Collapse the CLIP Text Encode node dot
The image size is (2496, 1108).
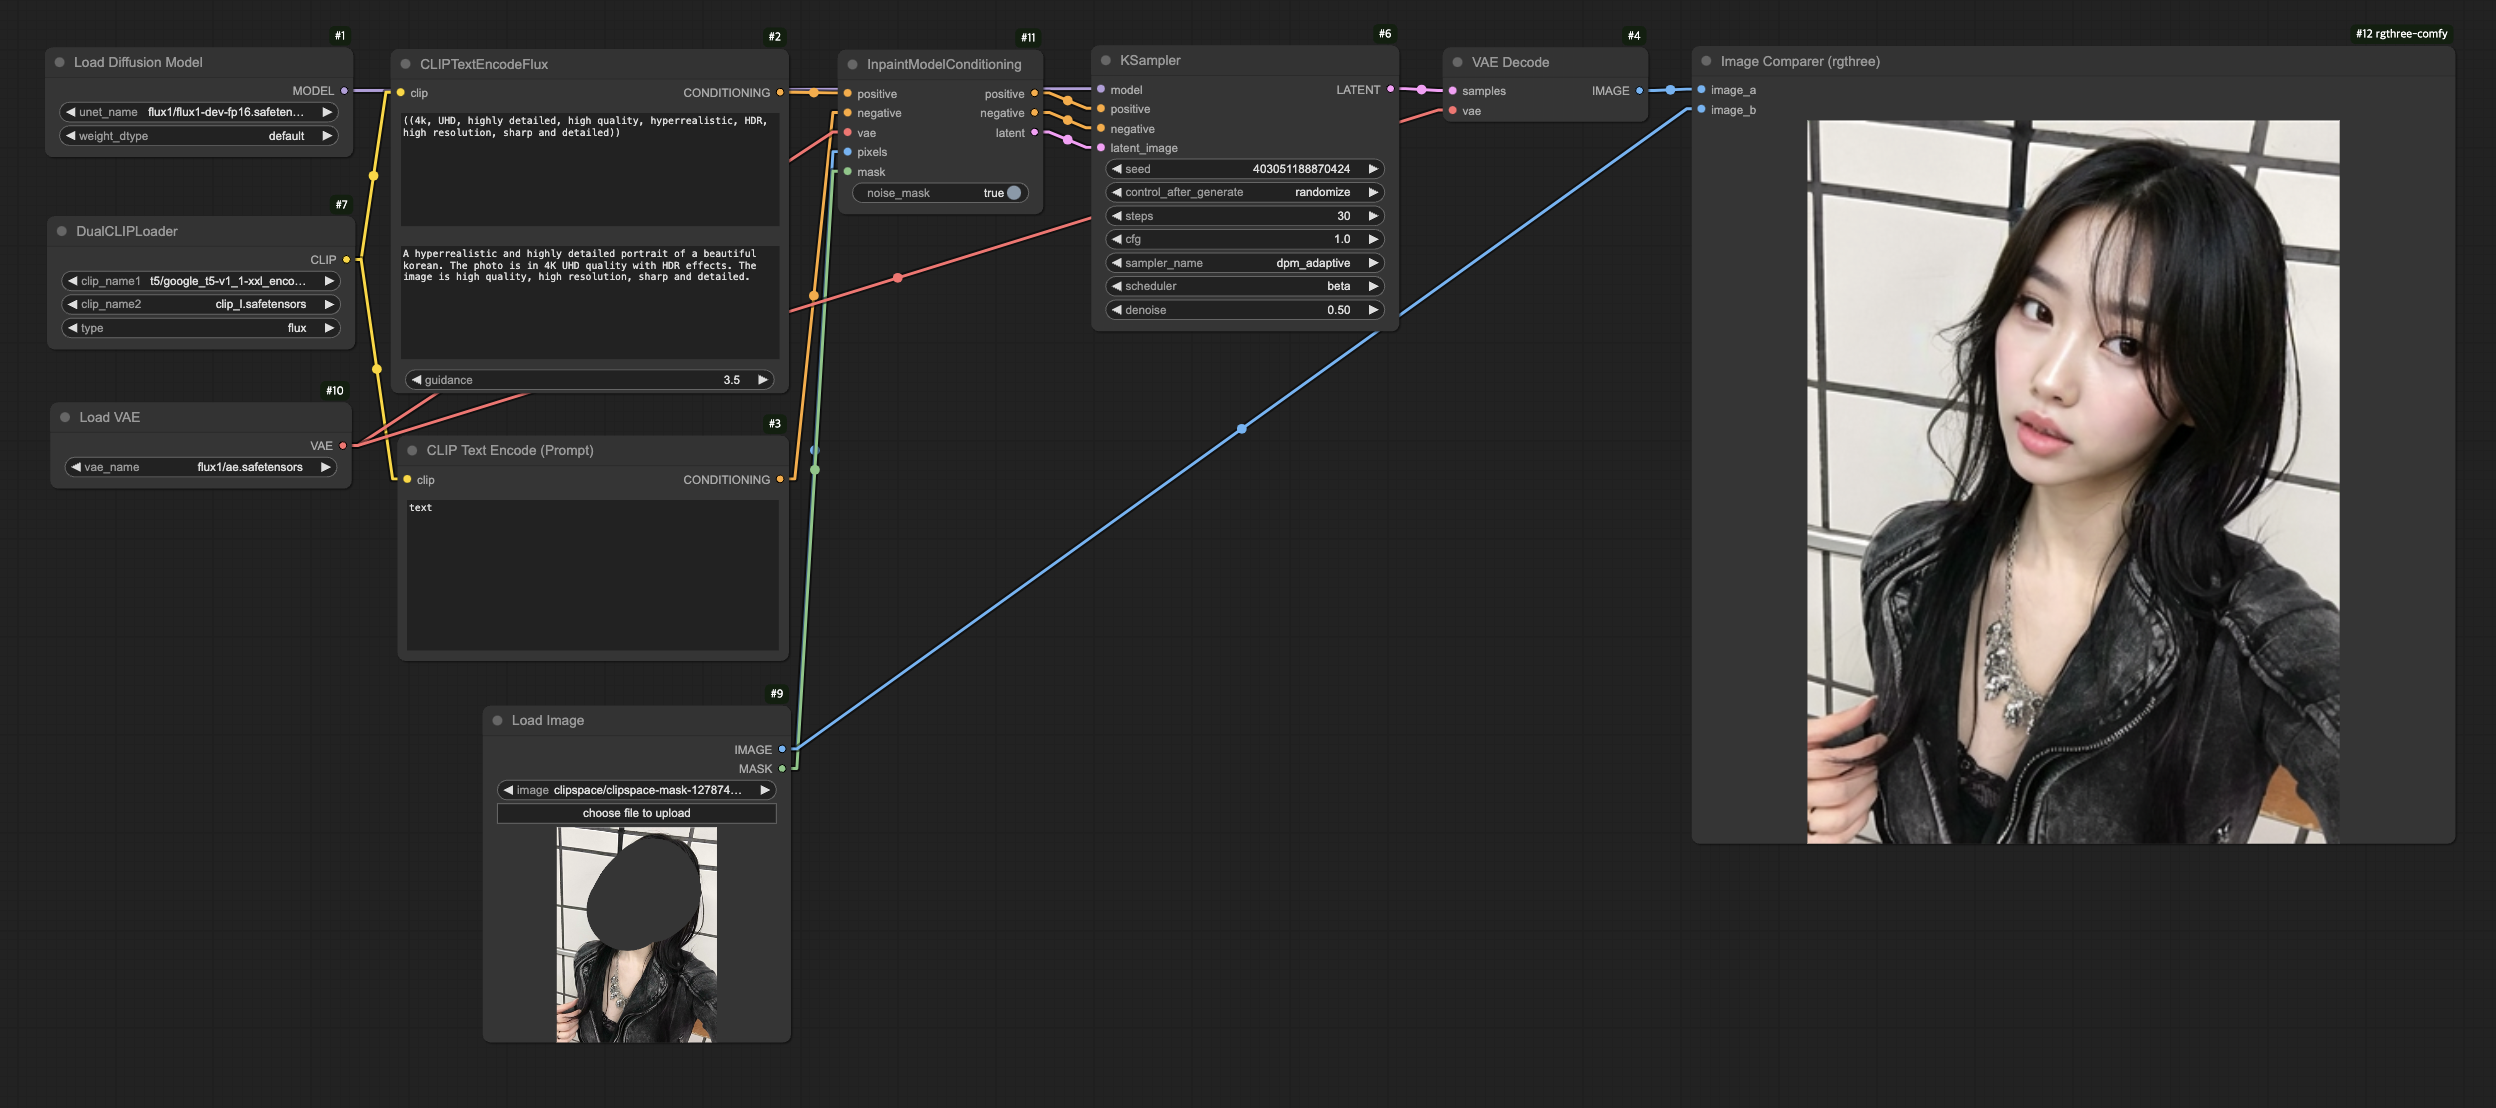[412, 450]
